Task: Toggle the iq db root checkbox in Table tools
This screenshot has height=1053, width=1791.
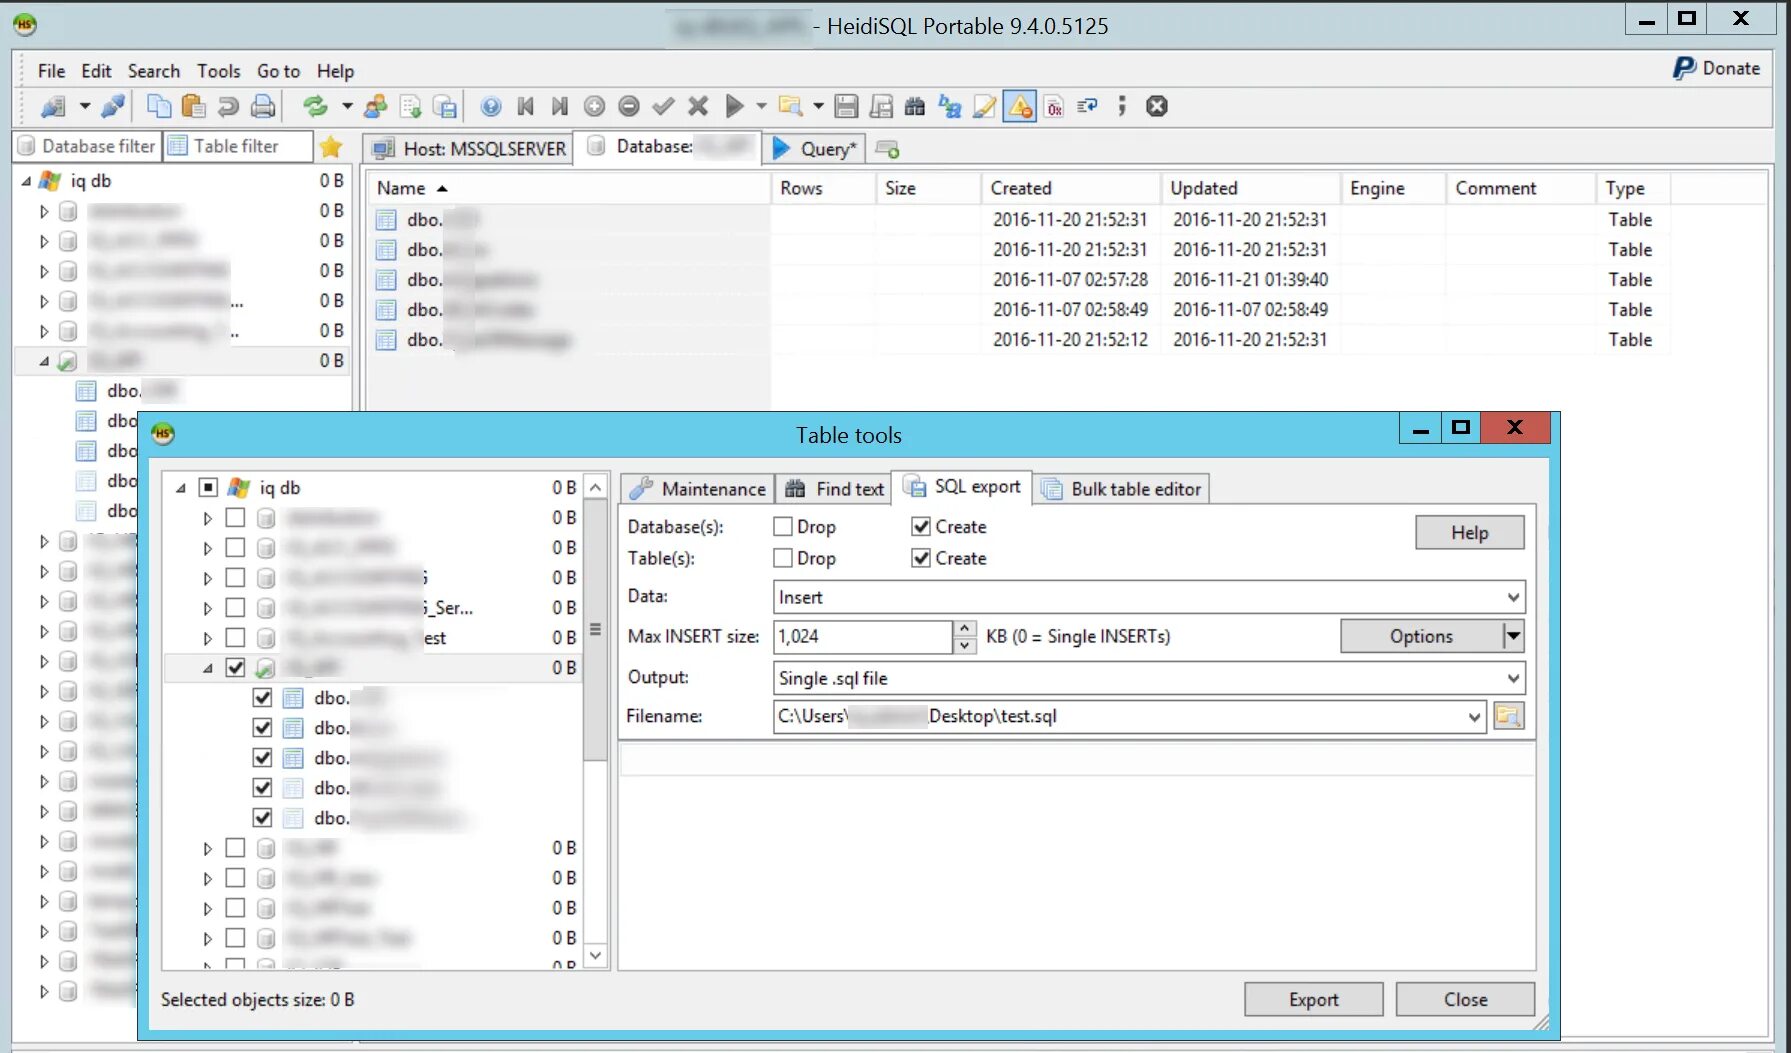Action: tap(208, 487)
